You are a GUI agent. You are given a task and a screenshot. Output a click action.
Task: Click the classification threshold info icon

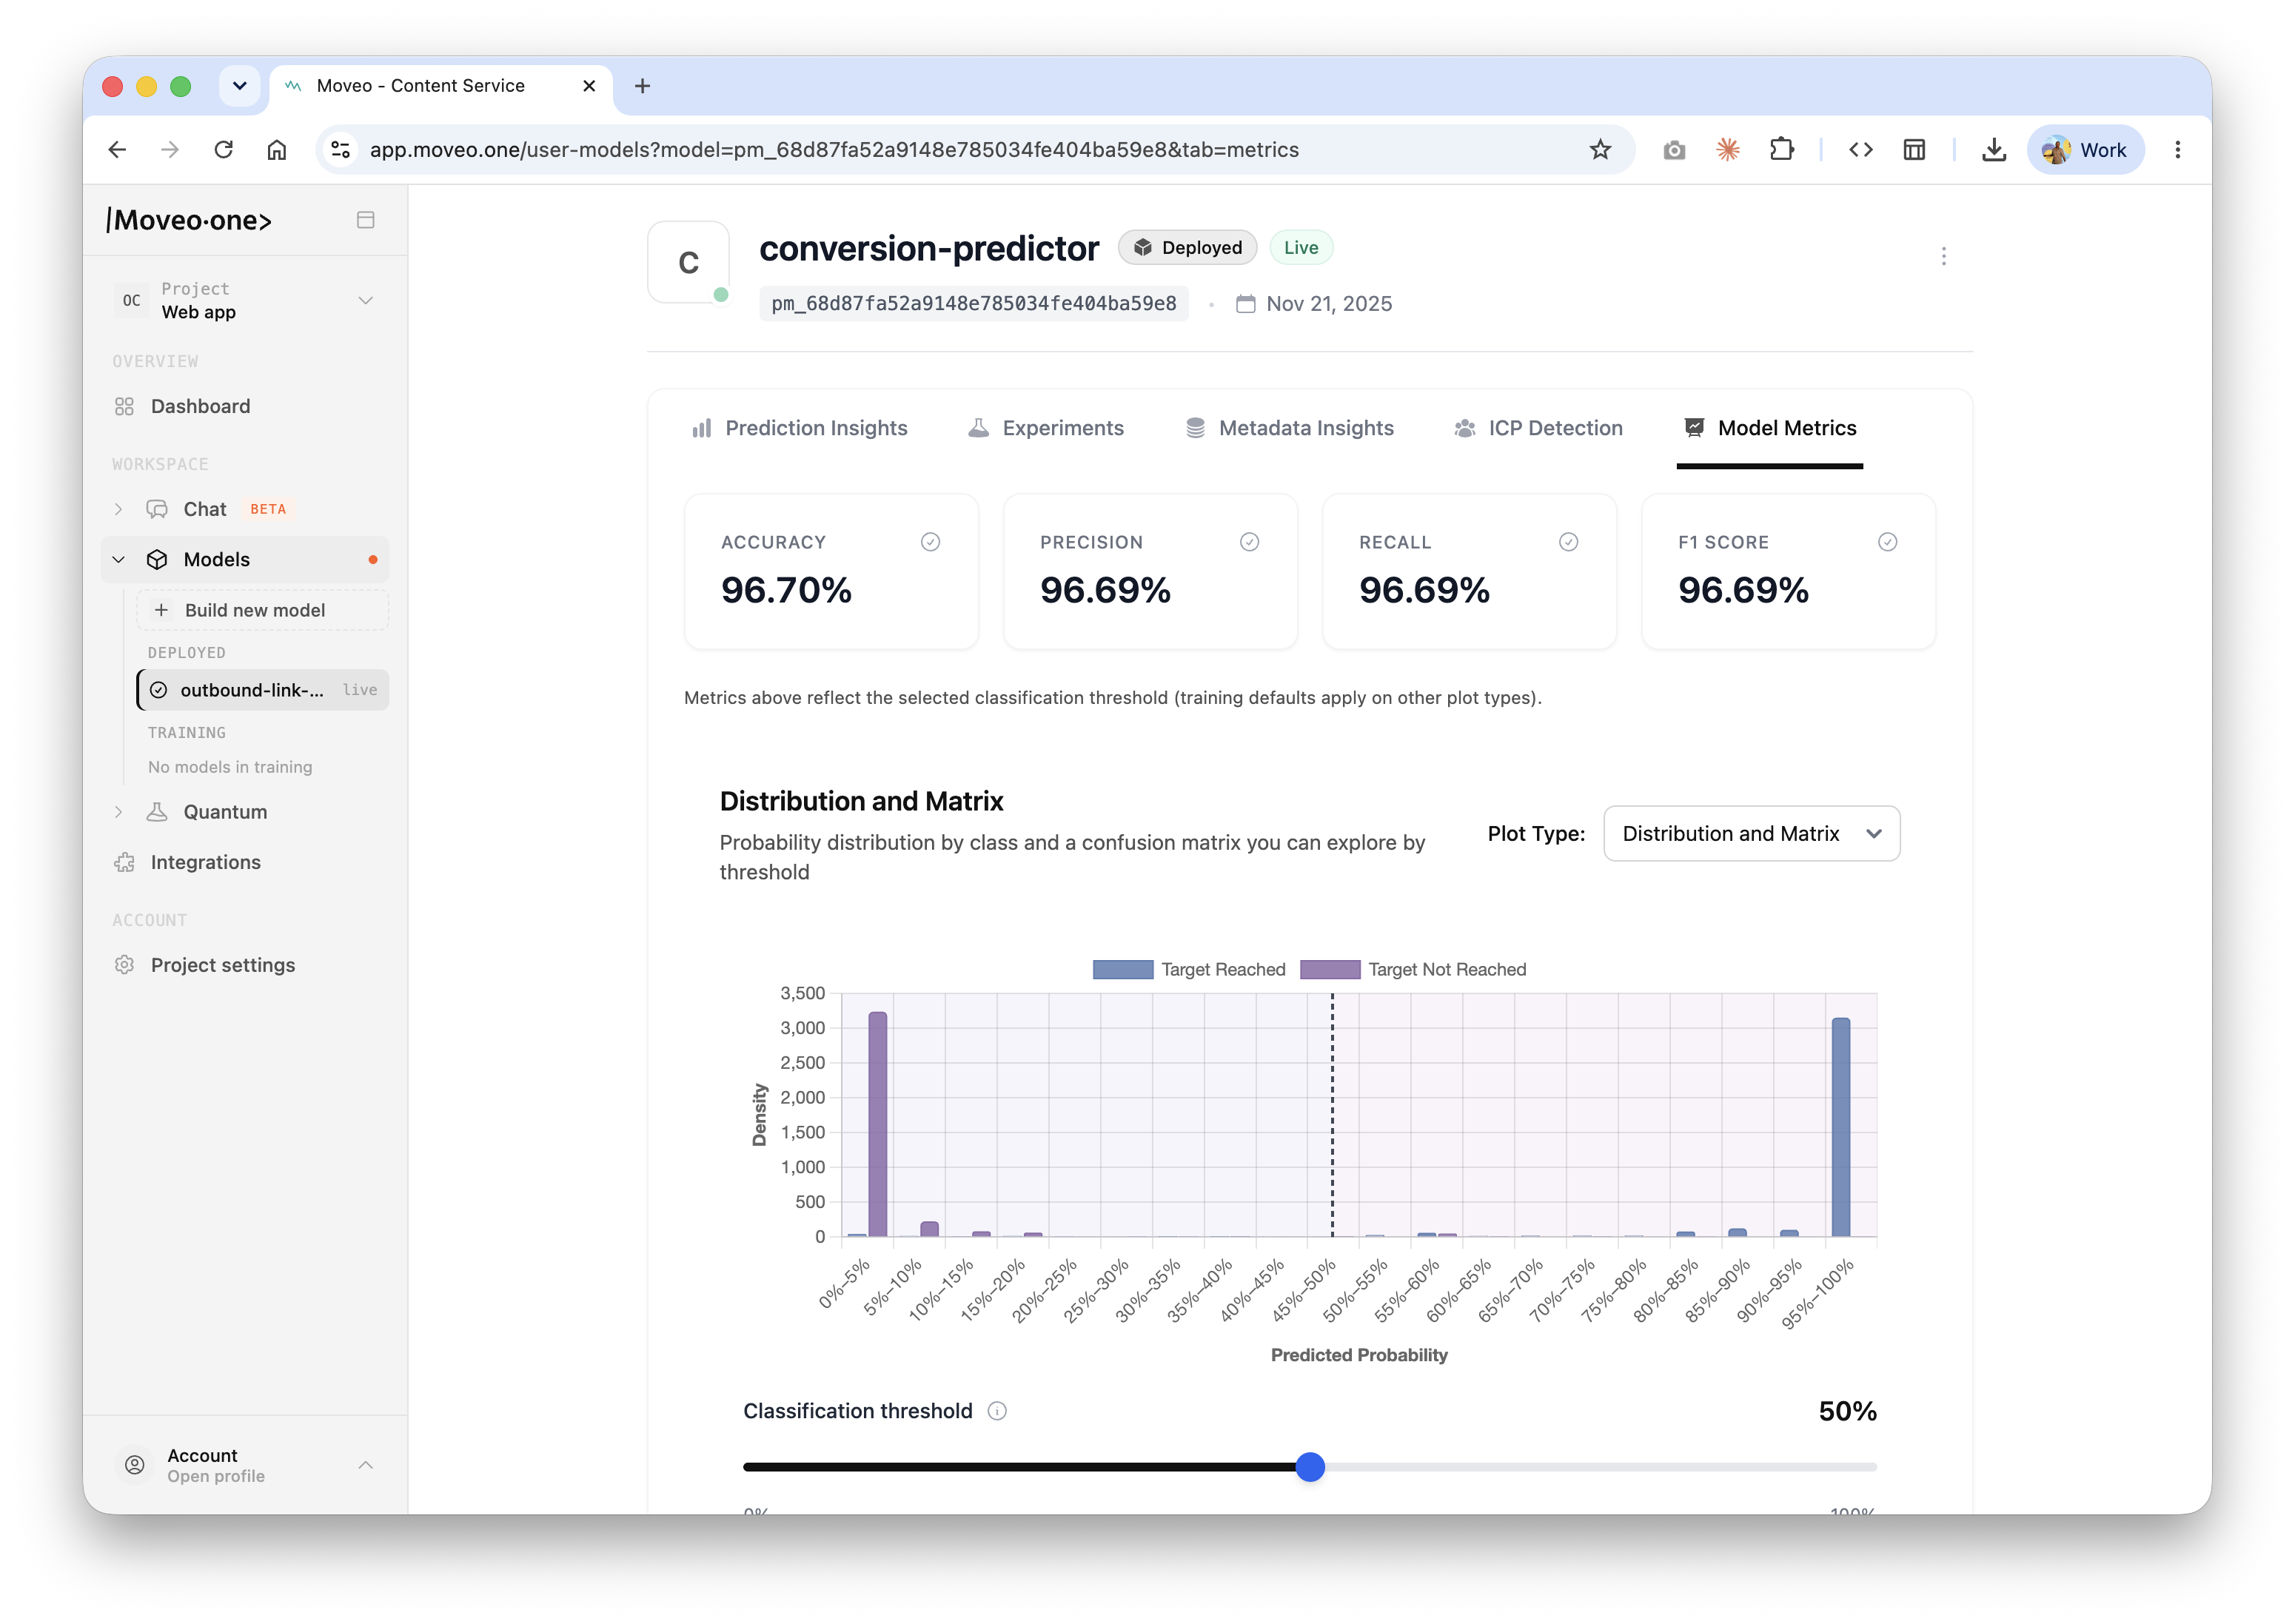coord(997,1411)
